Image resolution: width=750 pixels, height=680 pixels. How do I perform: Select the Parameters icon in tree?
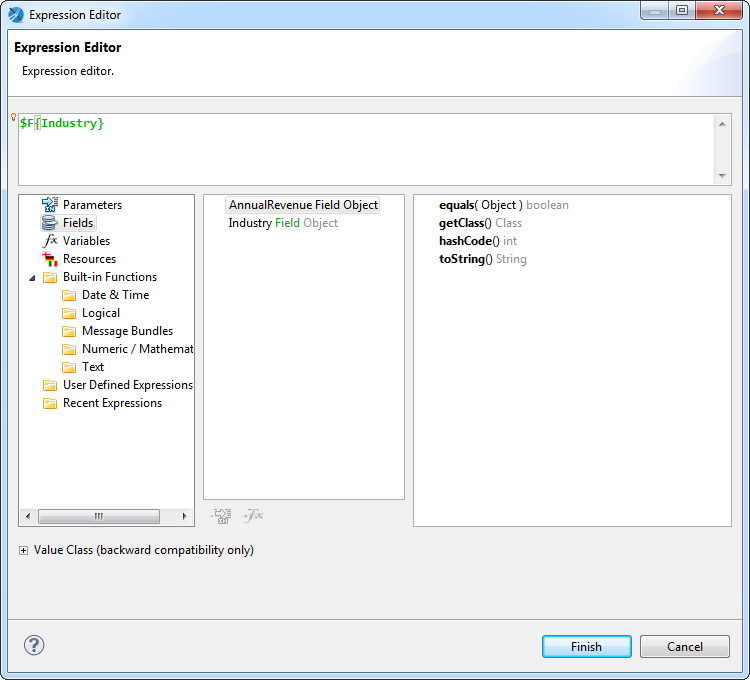pos(50,205)
